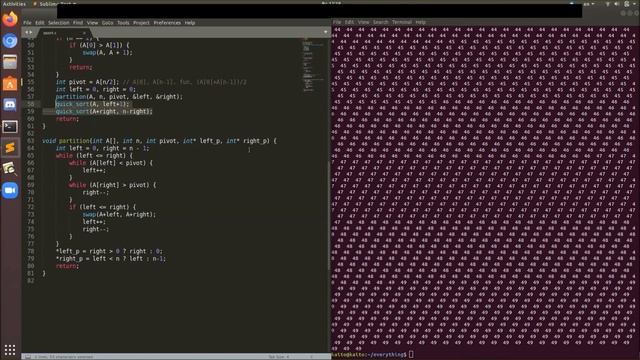Click line number 63 in the gutter

[x=31, y=141]
